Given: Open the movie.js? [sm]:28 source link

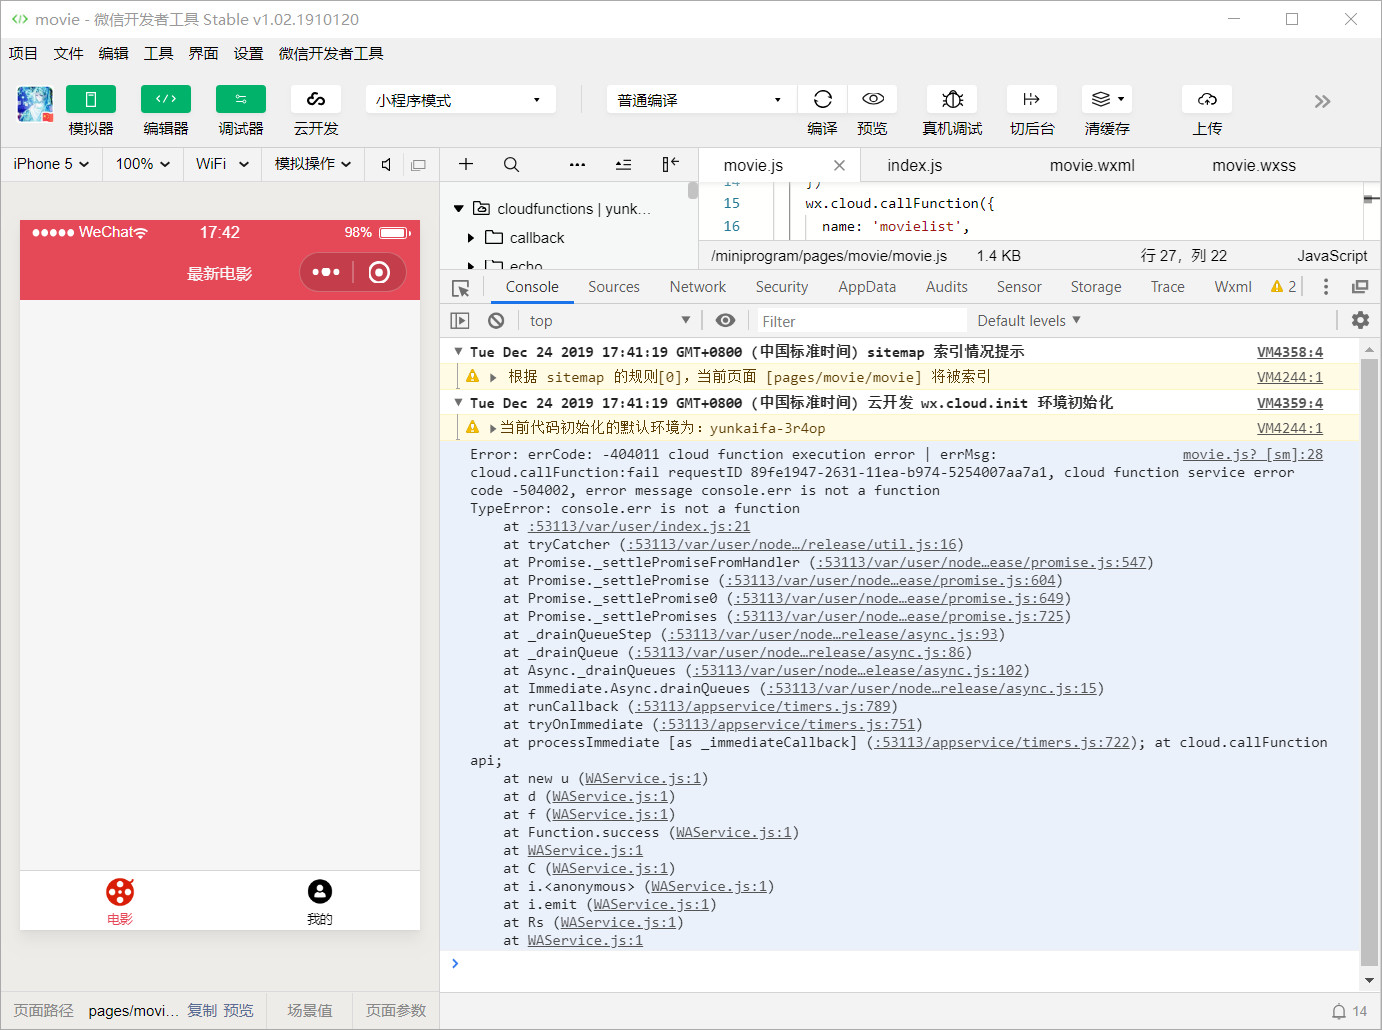Looking at the screenshot, I should coord(1253,455).
